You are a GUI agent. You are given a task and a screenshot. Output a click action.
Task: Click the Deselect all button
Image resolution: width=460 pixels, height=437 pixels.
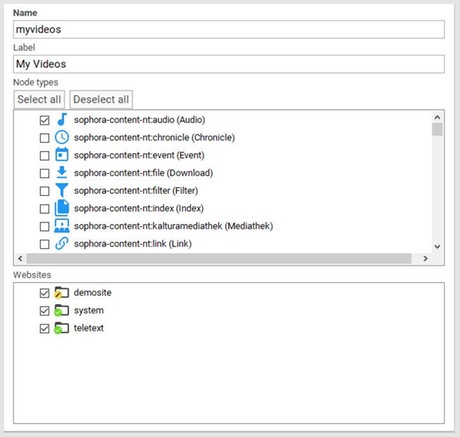pos(101,99)
